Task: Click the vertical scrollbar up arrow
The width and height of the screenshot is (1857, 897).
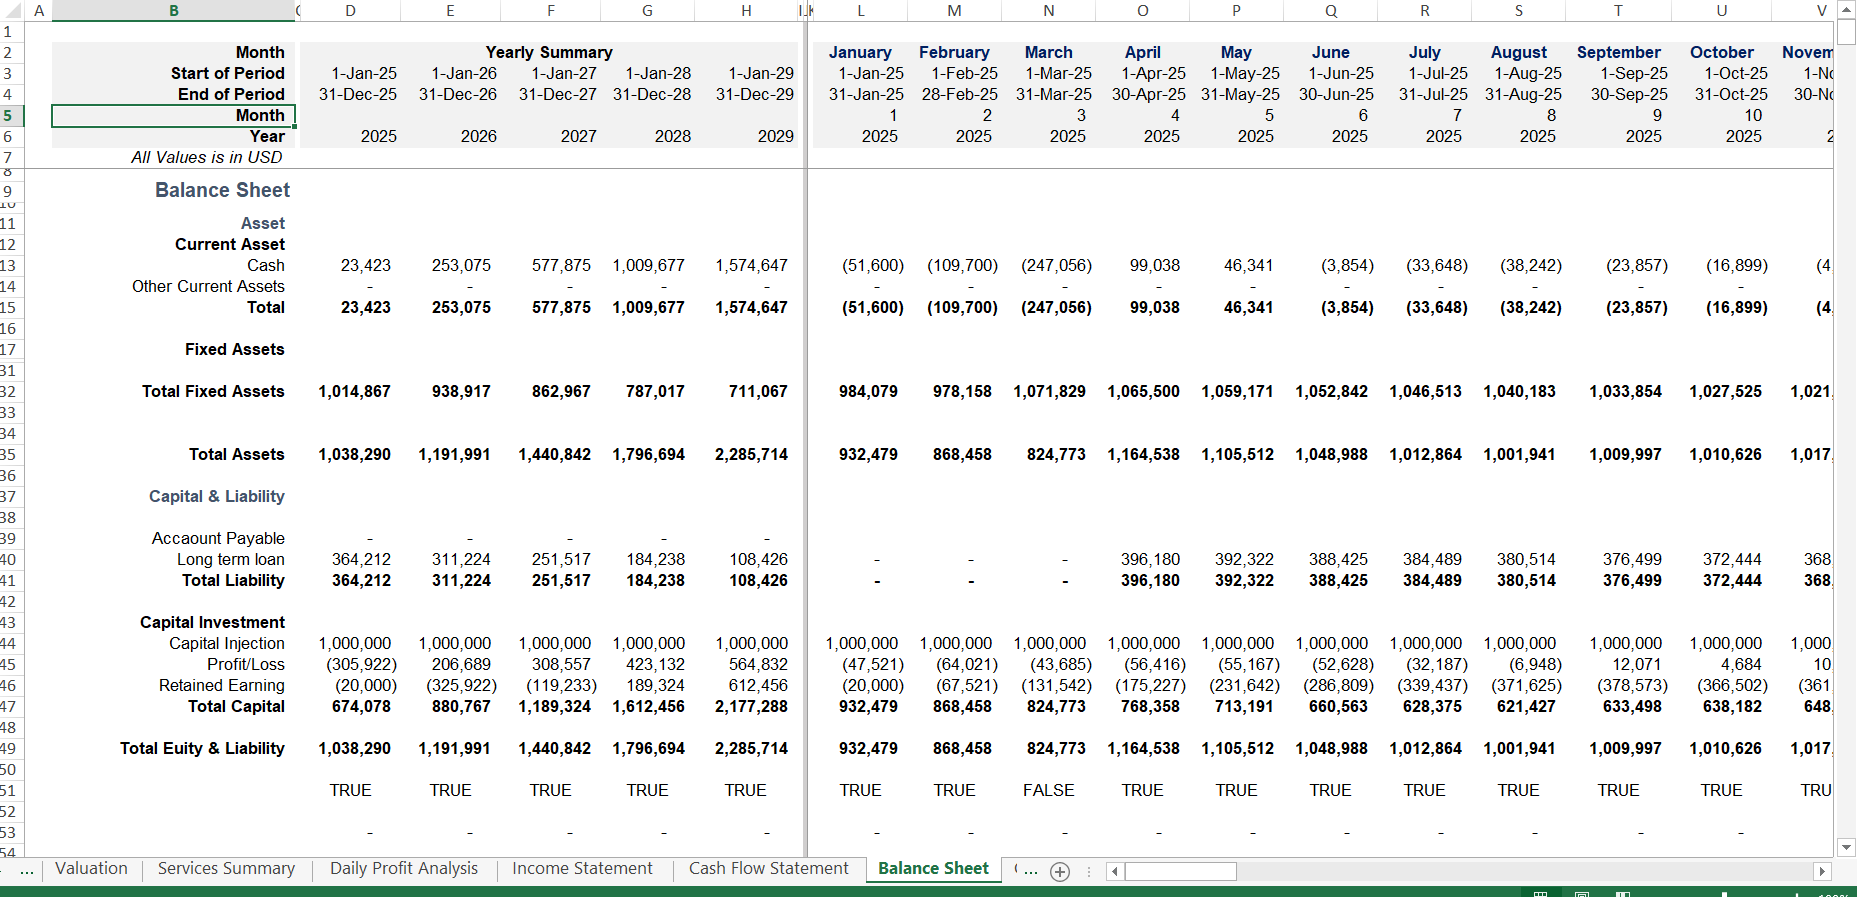Action: coord(1847,10)
